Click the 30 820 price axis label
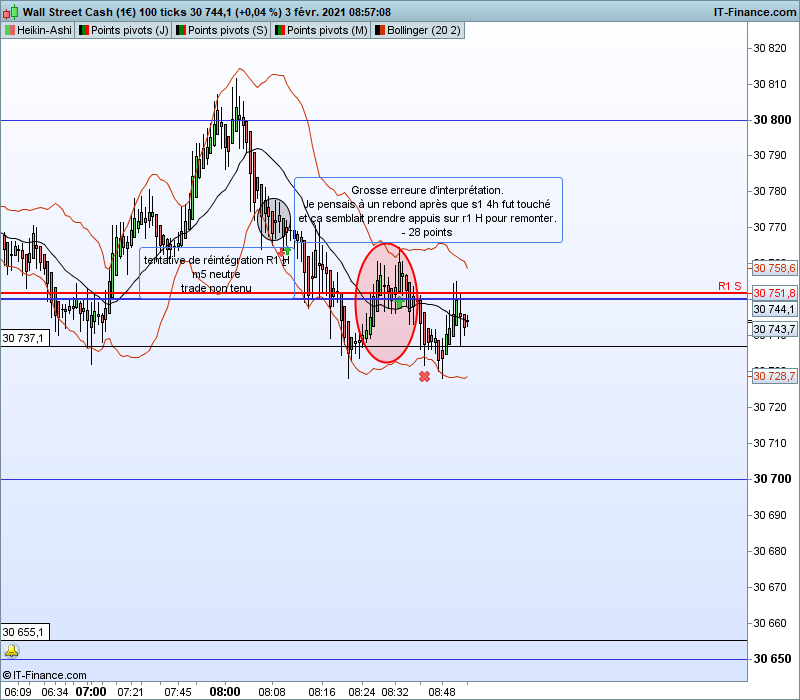800x700 pixels. point(770,48)
